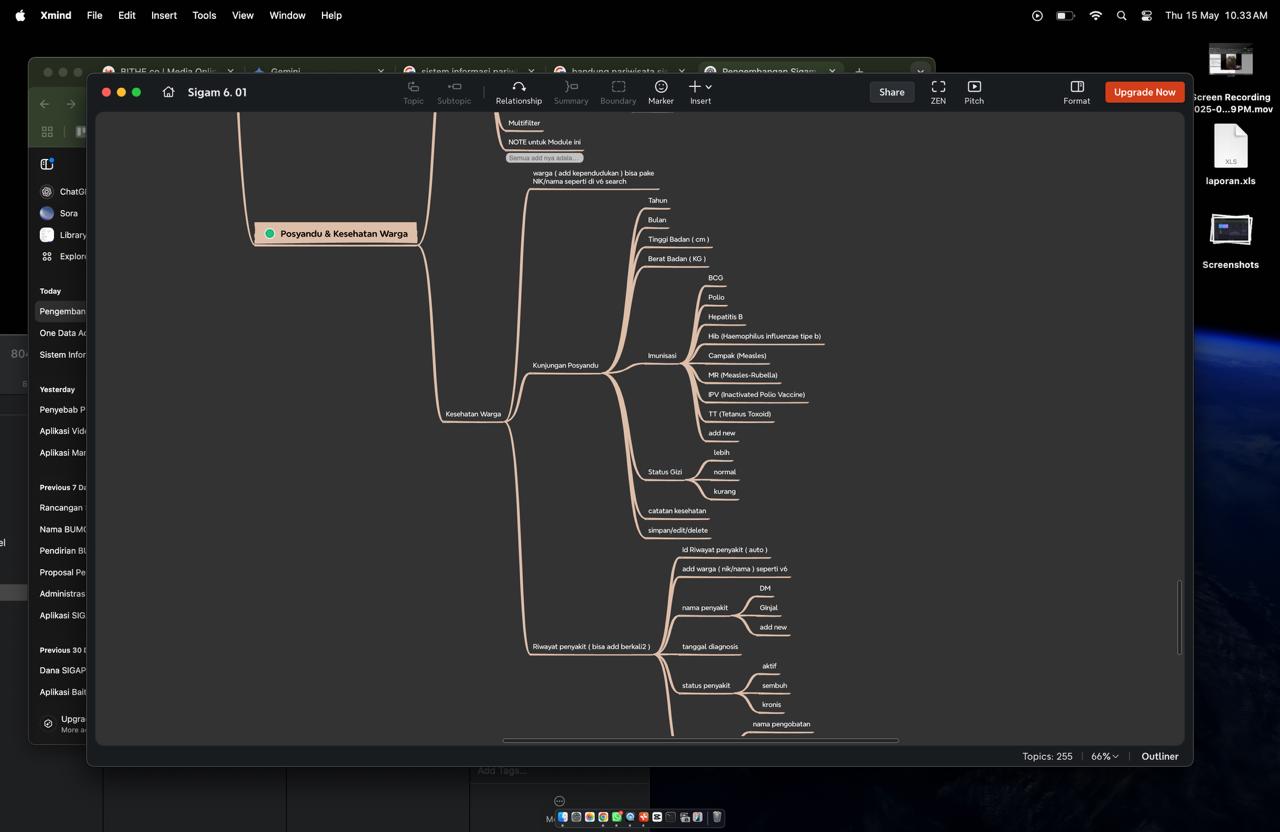Click the Topic toolbar icon

[x=413, y=92]
